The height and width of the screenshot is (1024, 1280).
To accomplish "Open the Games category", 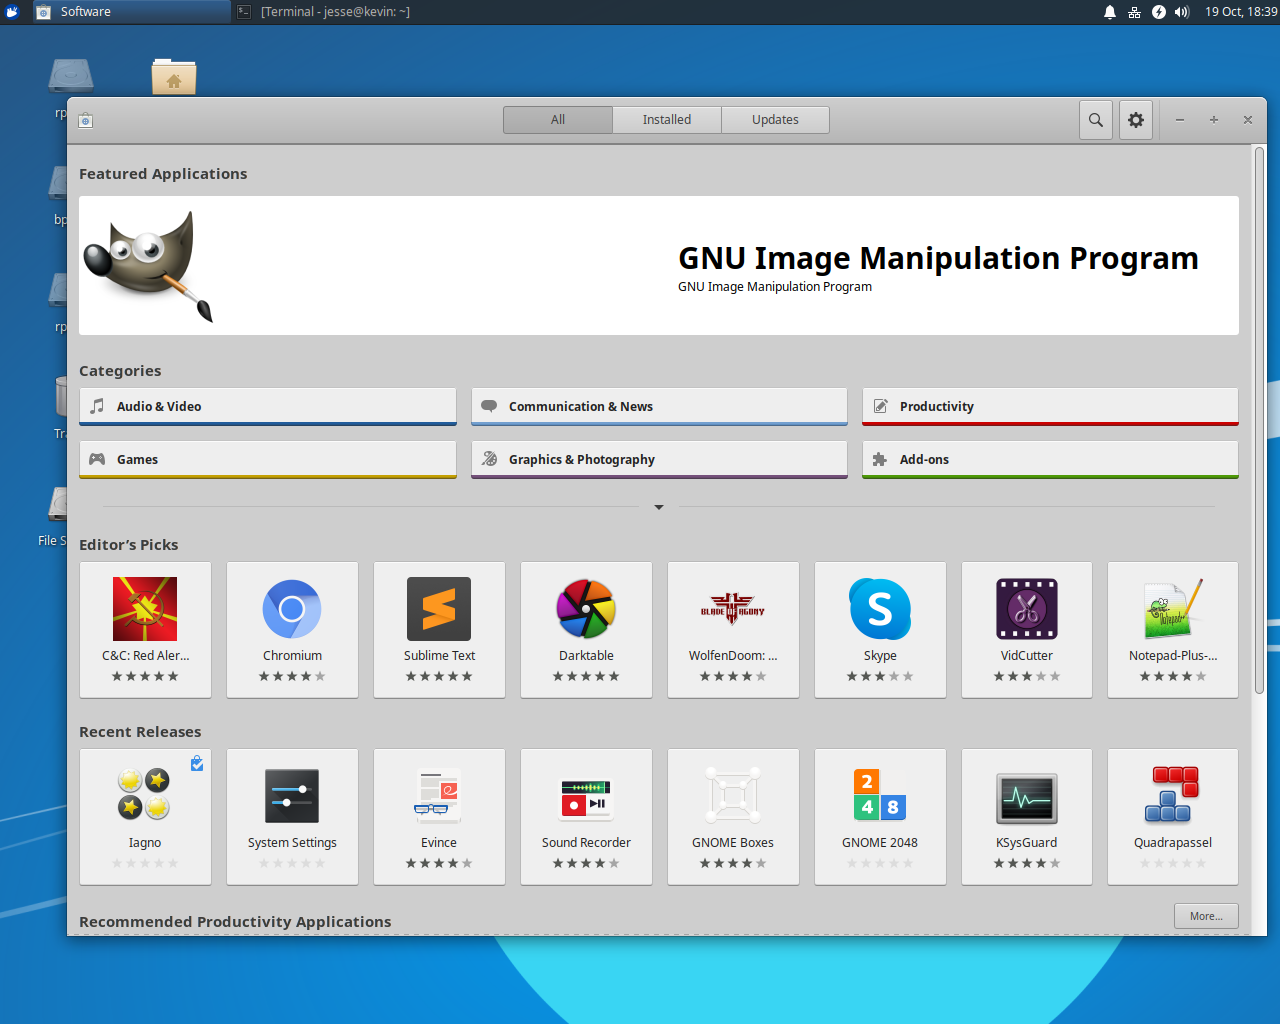I will click(x=268, y=460).
